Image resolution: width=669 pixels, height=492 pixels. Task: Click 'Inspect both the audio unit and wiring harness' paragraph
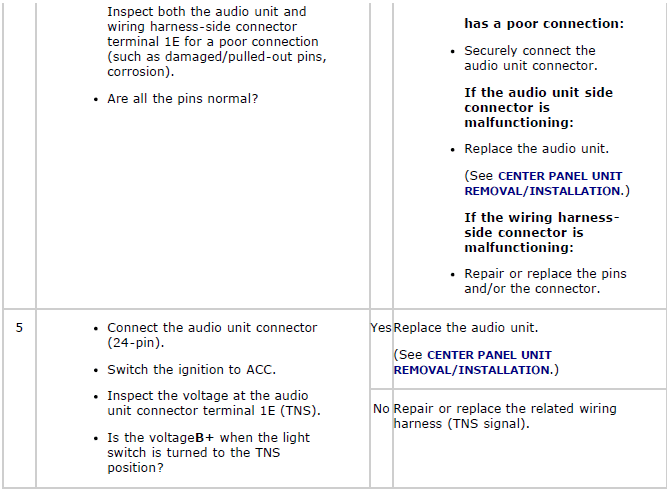pyautogui.click(x=217, y=42)
